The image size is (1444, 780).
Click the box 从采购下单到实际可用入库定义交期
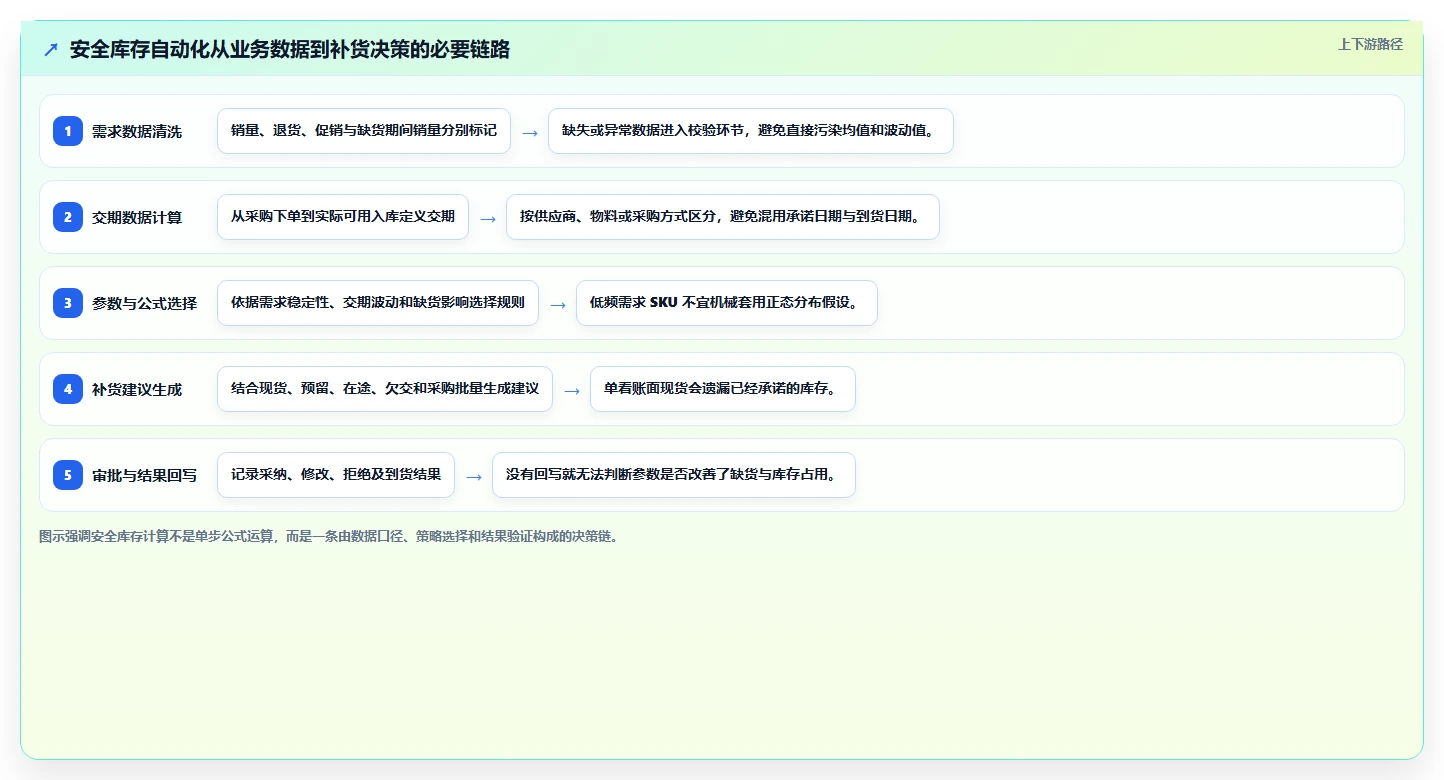(x=343, y=217)
